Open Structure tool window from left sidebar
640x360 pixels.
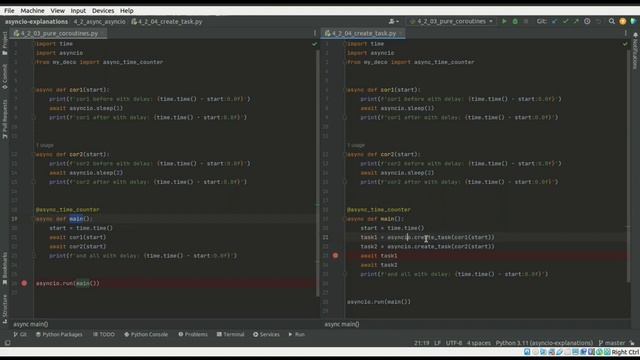[x=5, y=309]
